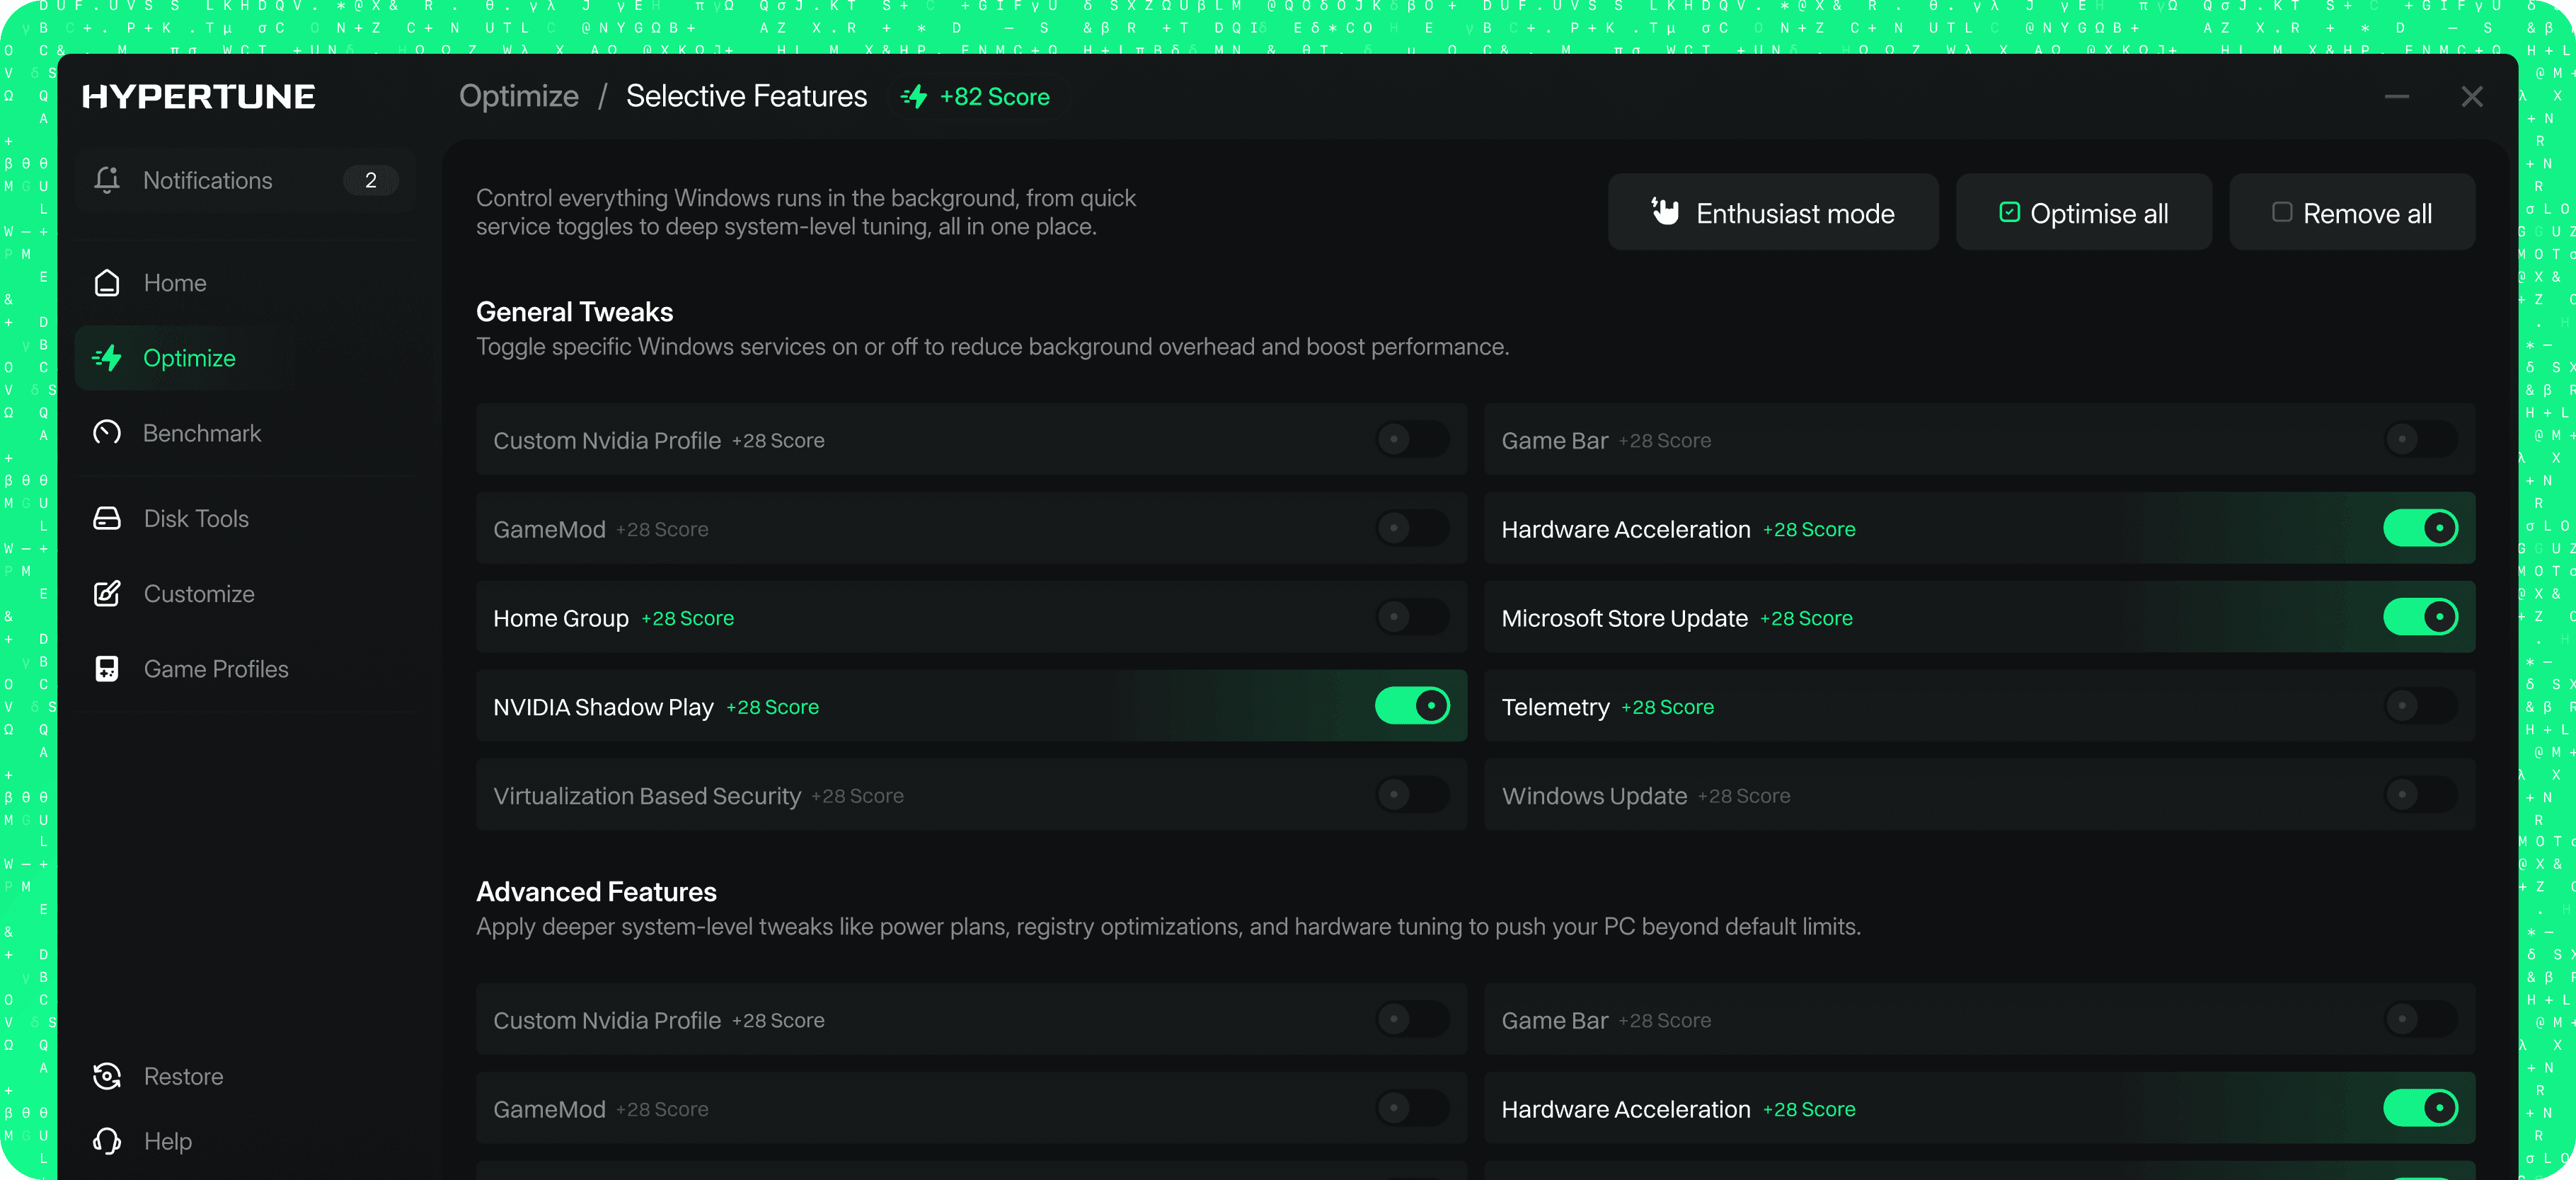Disable Hardware Acceleration under Advanced Features
Viewport: 2576px width, 1180px height.
(x=2420, y=1108)
